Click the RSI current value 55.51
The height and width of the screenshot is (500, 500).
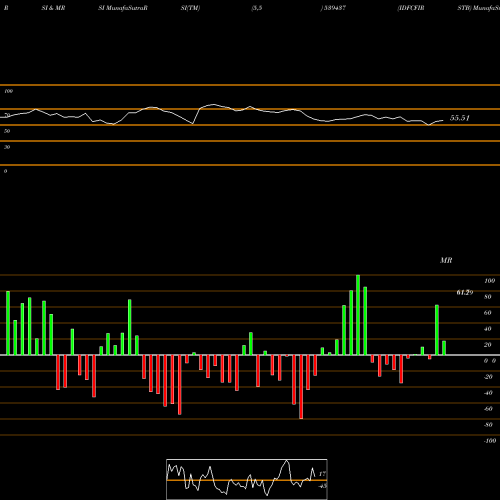pyautogui.click(x=460, y=118)
